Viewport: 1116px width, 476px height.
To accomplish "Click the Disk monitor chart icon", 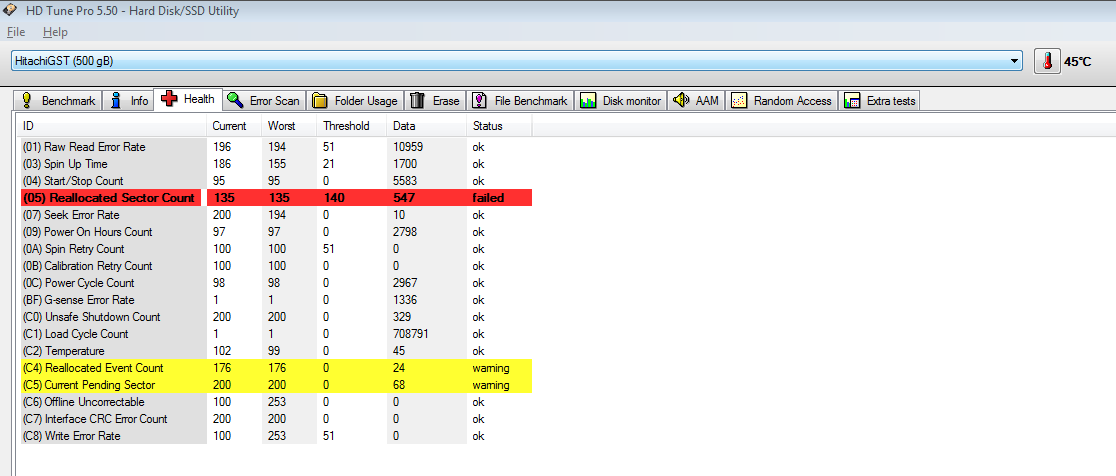I will (x=587, y=100).
